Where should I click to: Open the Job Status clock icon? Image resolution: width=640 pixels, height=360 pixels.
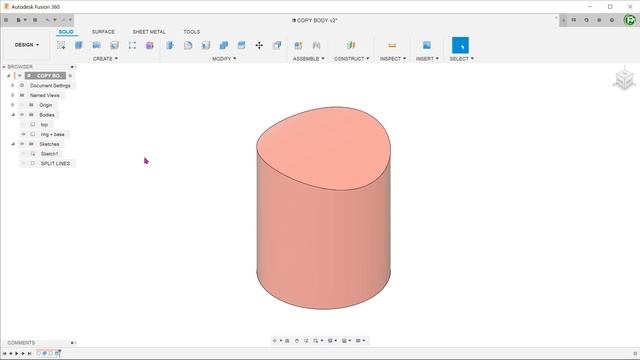point(587,20)
